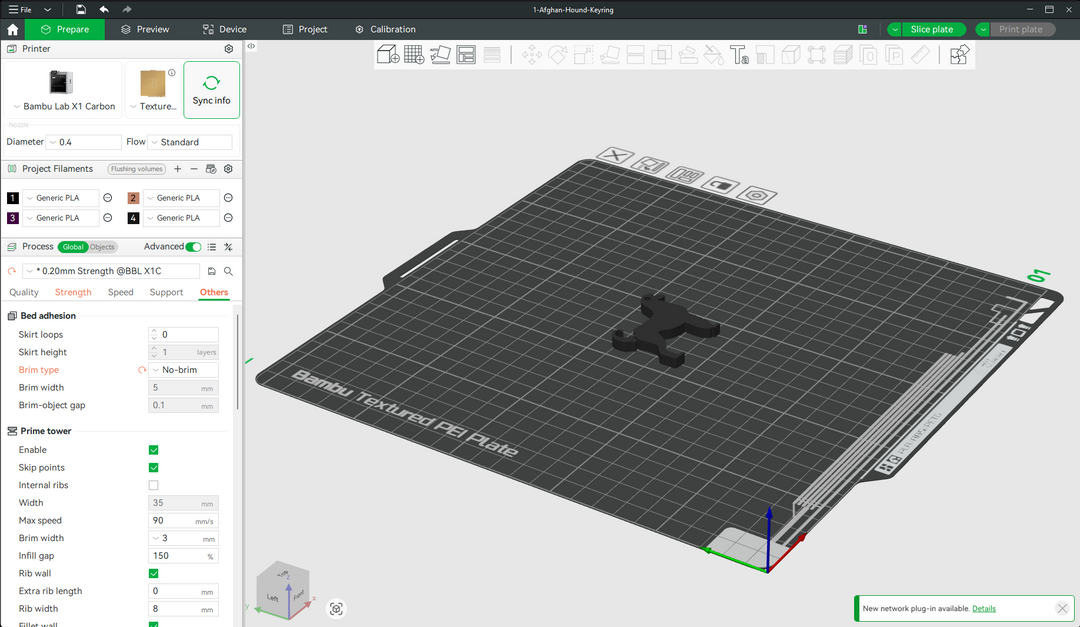The width and height of the screenshot is (1080, 627).
Task: Select the Move tool in the toolbar
Action: click(x=531, y=55)
